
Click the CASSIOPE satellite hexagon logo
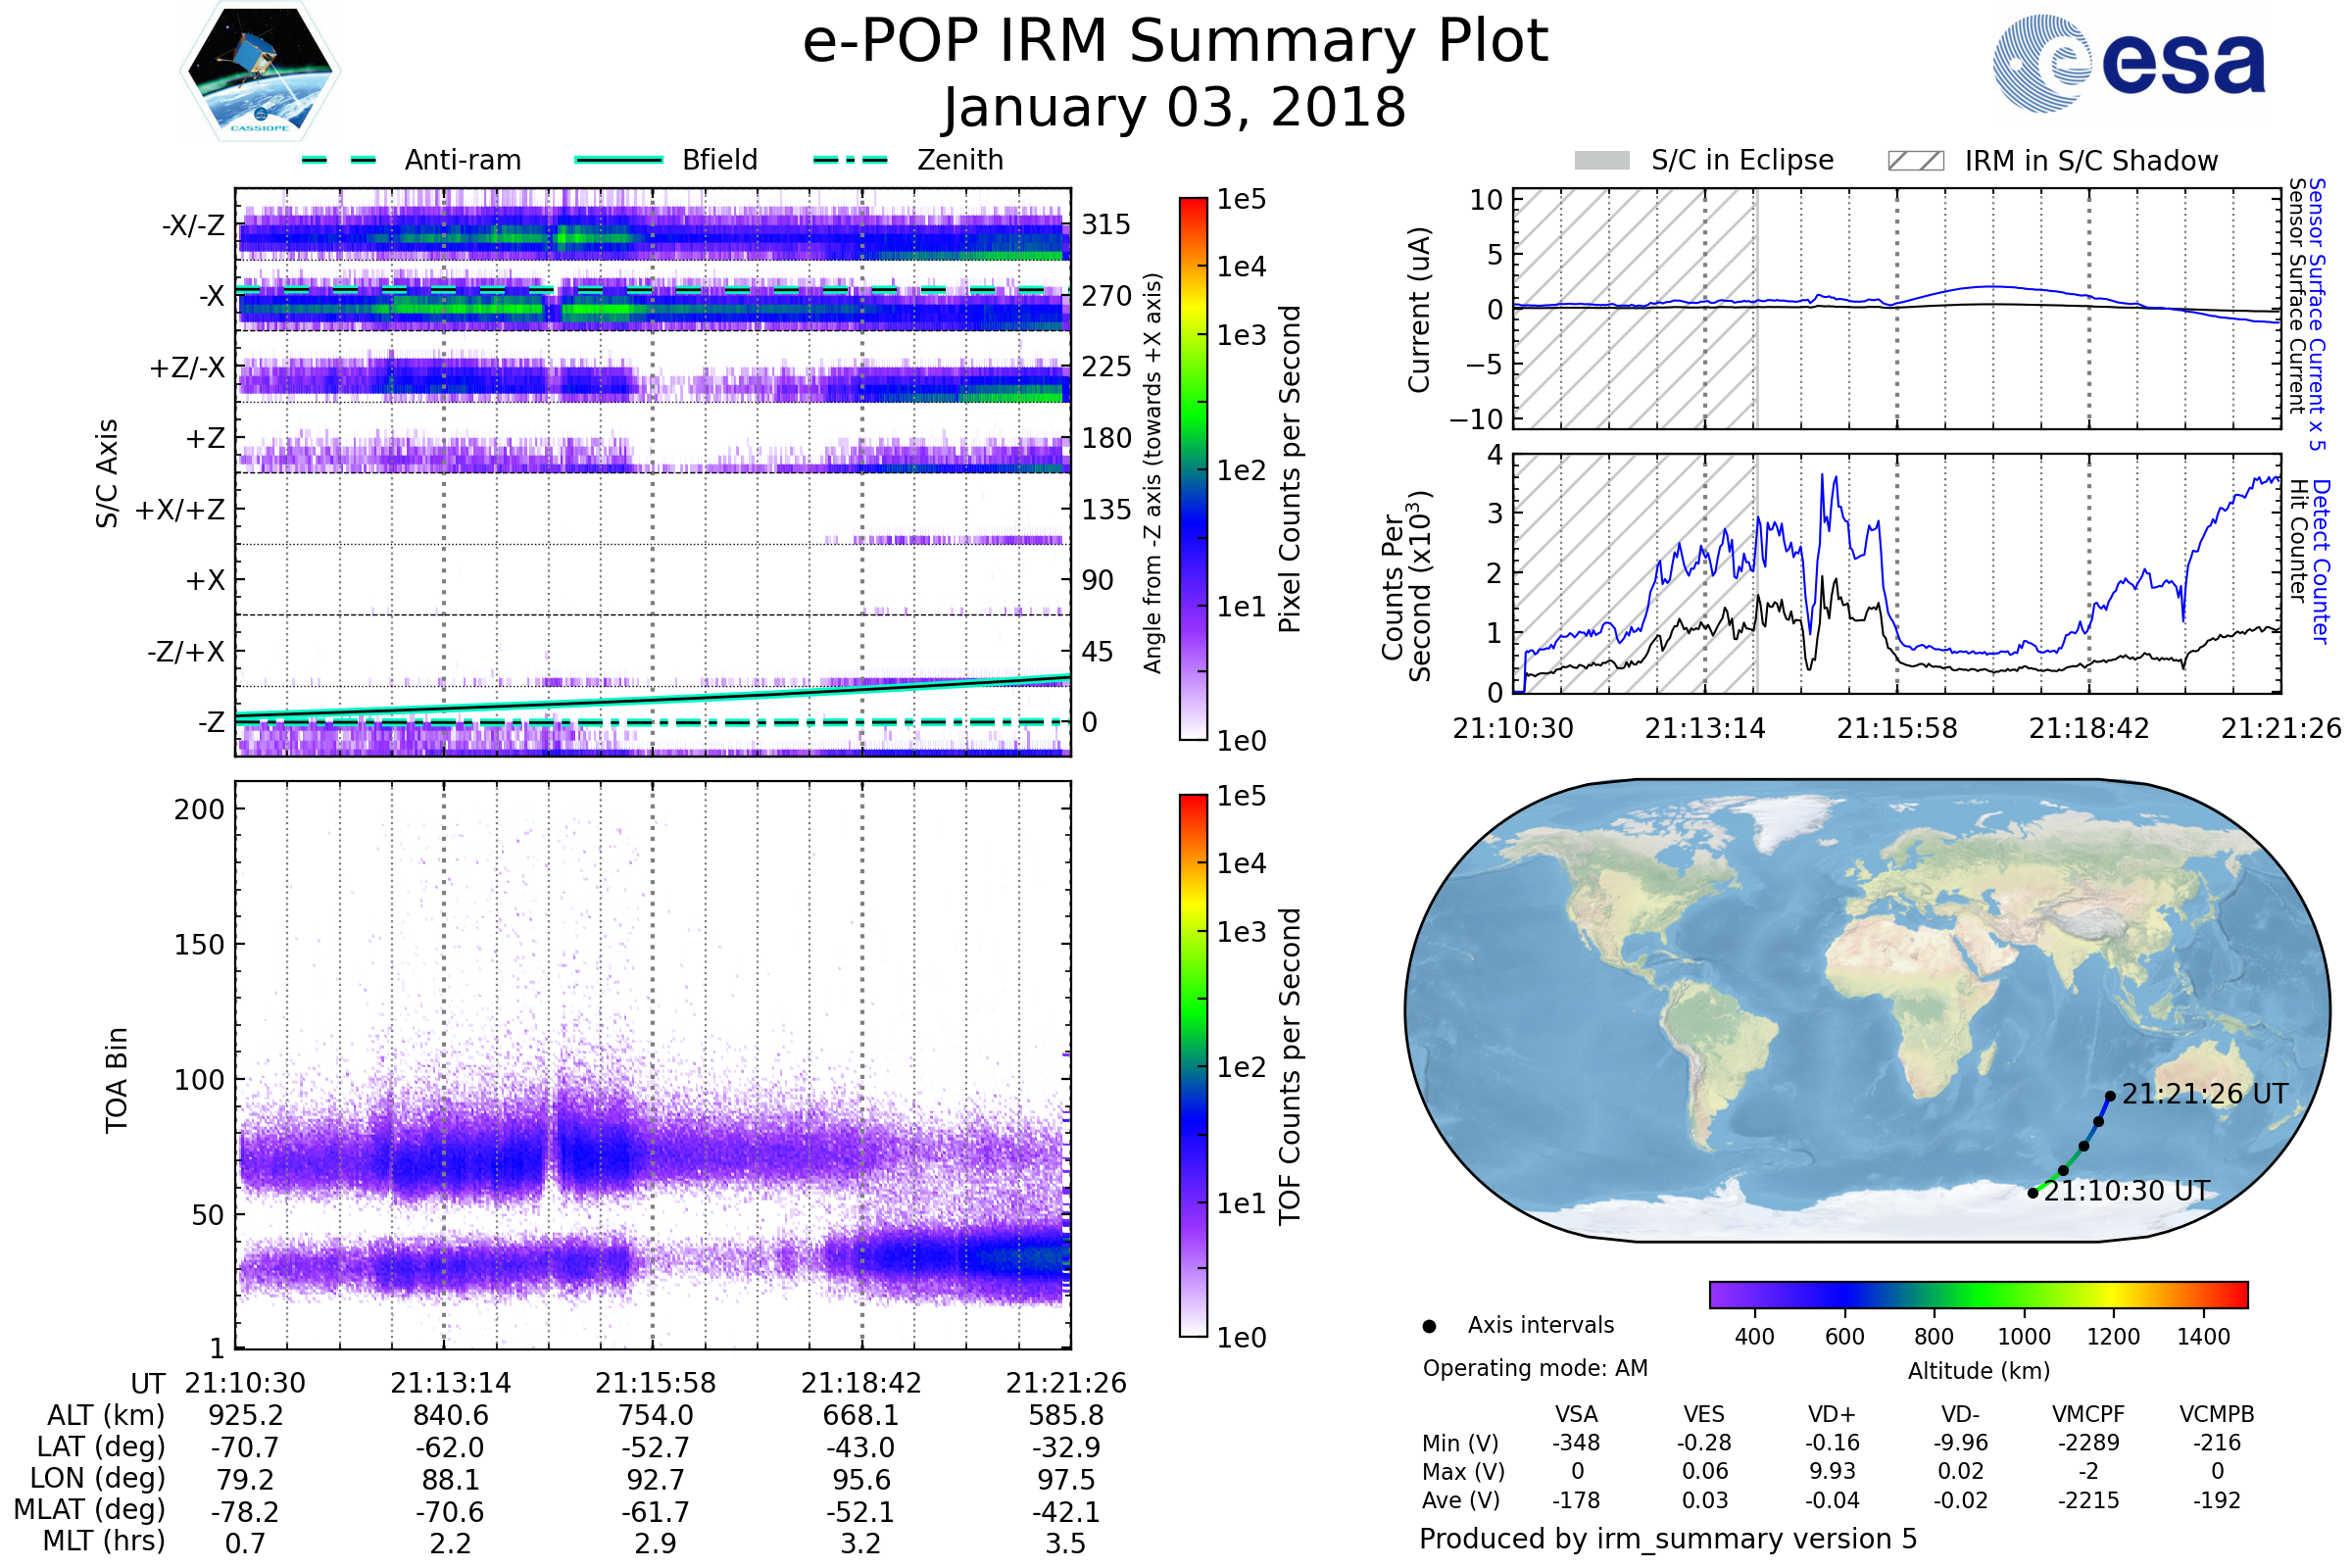pyautogui.click(x=260, y=72)
